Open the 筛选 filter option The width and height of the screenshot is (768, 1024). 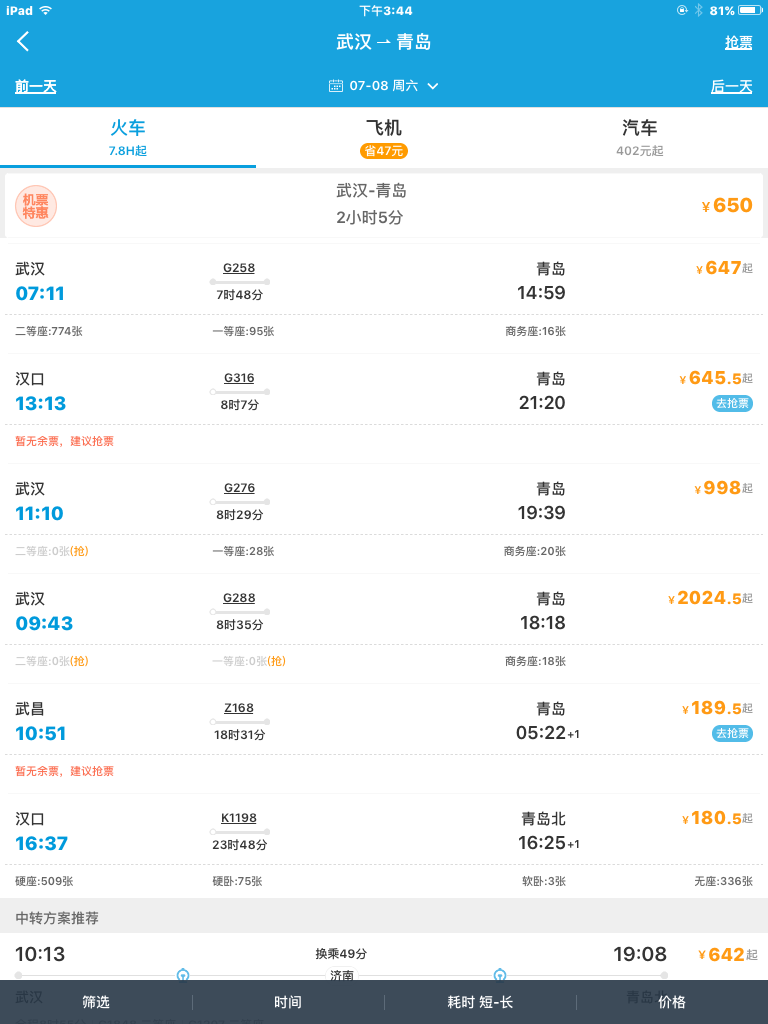(96, 1002)
